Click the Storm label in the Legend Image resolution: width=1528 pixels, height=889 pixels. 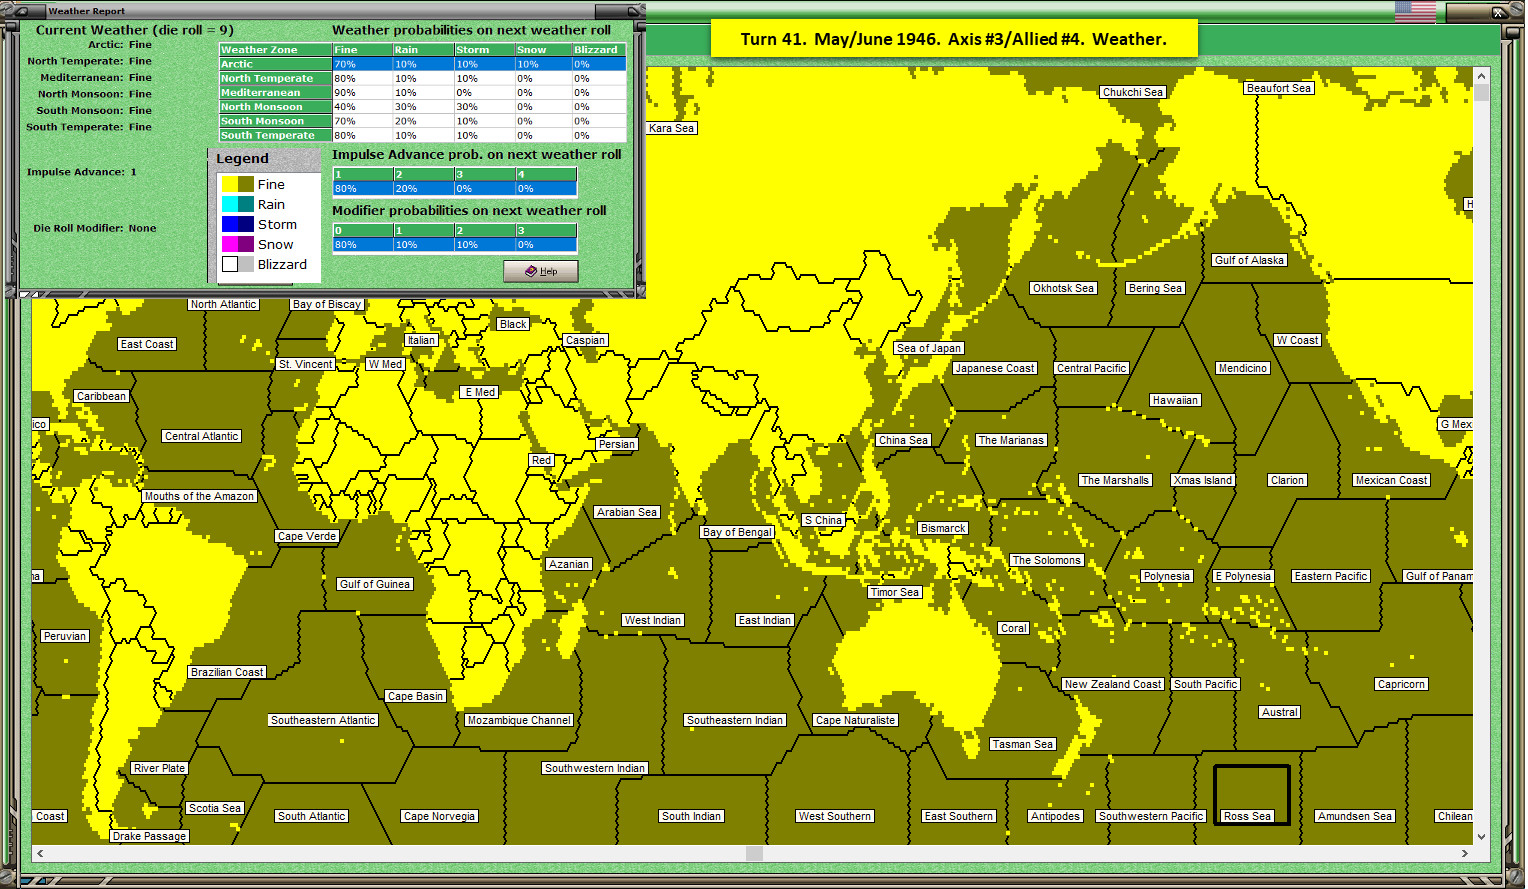(x=277, y=224)
